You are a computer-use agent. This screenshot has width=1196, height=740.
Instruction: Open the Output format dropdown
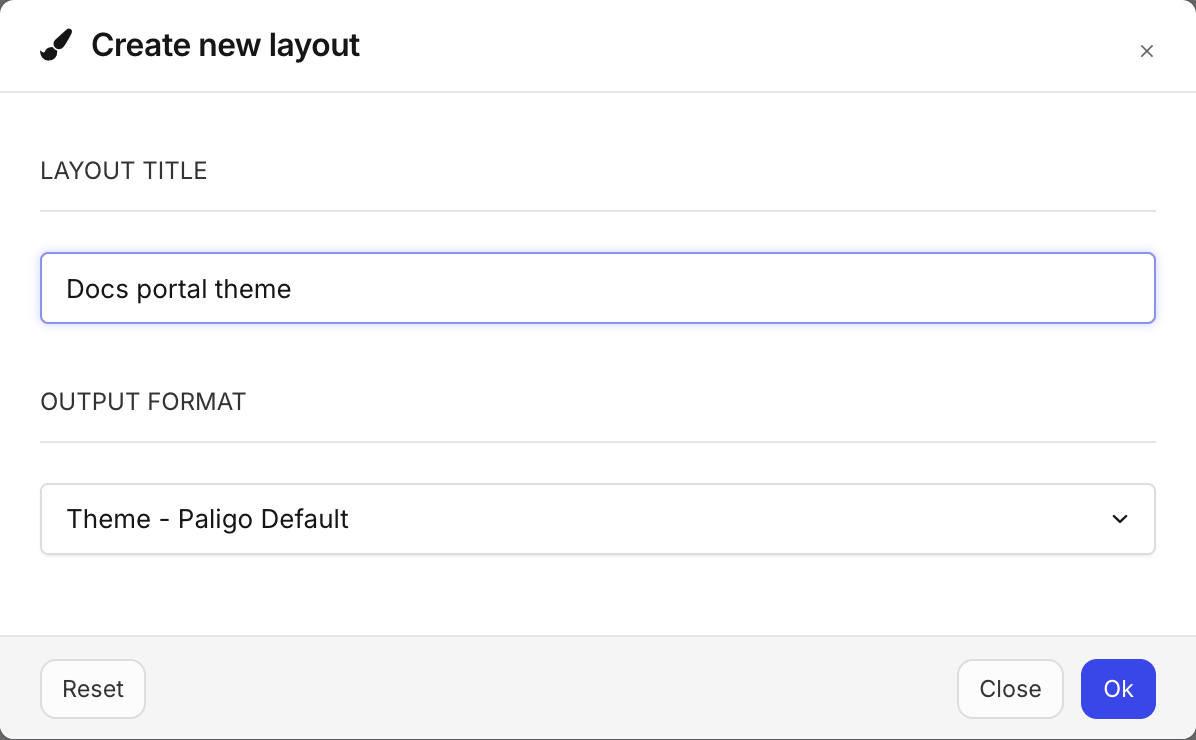point(598,519)
